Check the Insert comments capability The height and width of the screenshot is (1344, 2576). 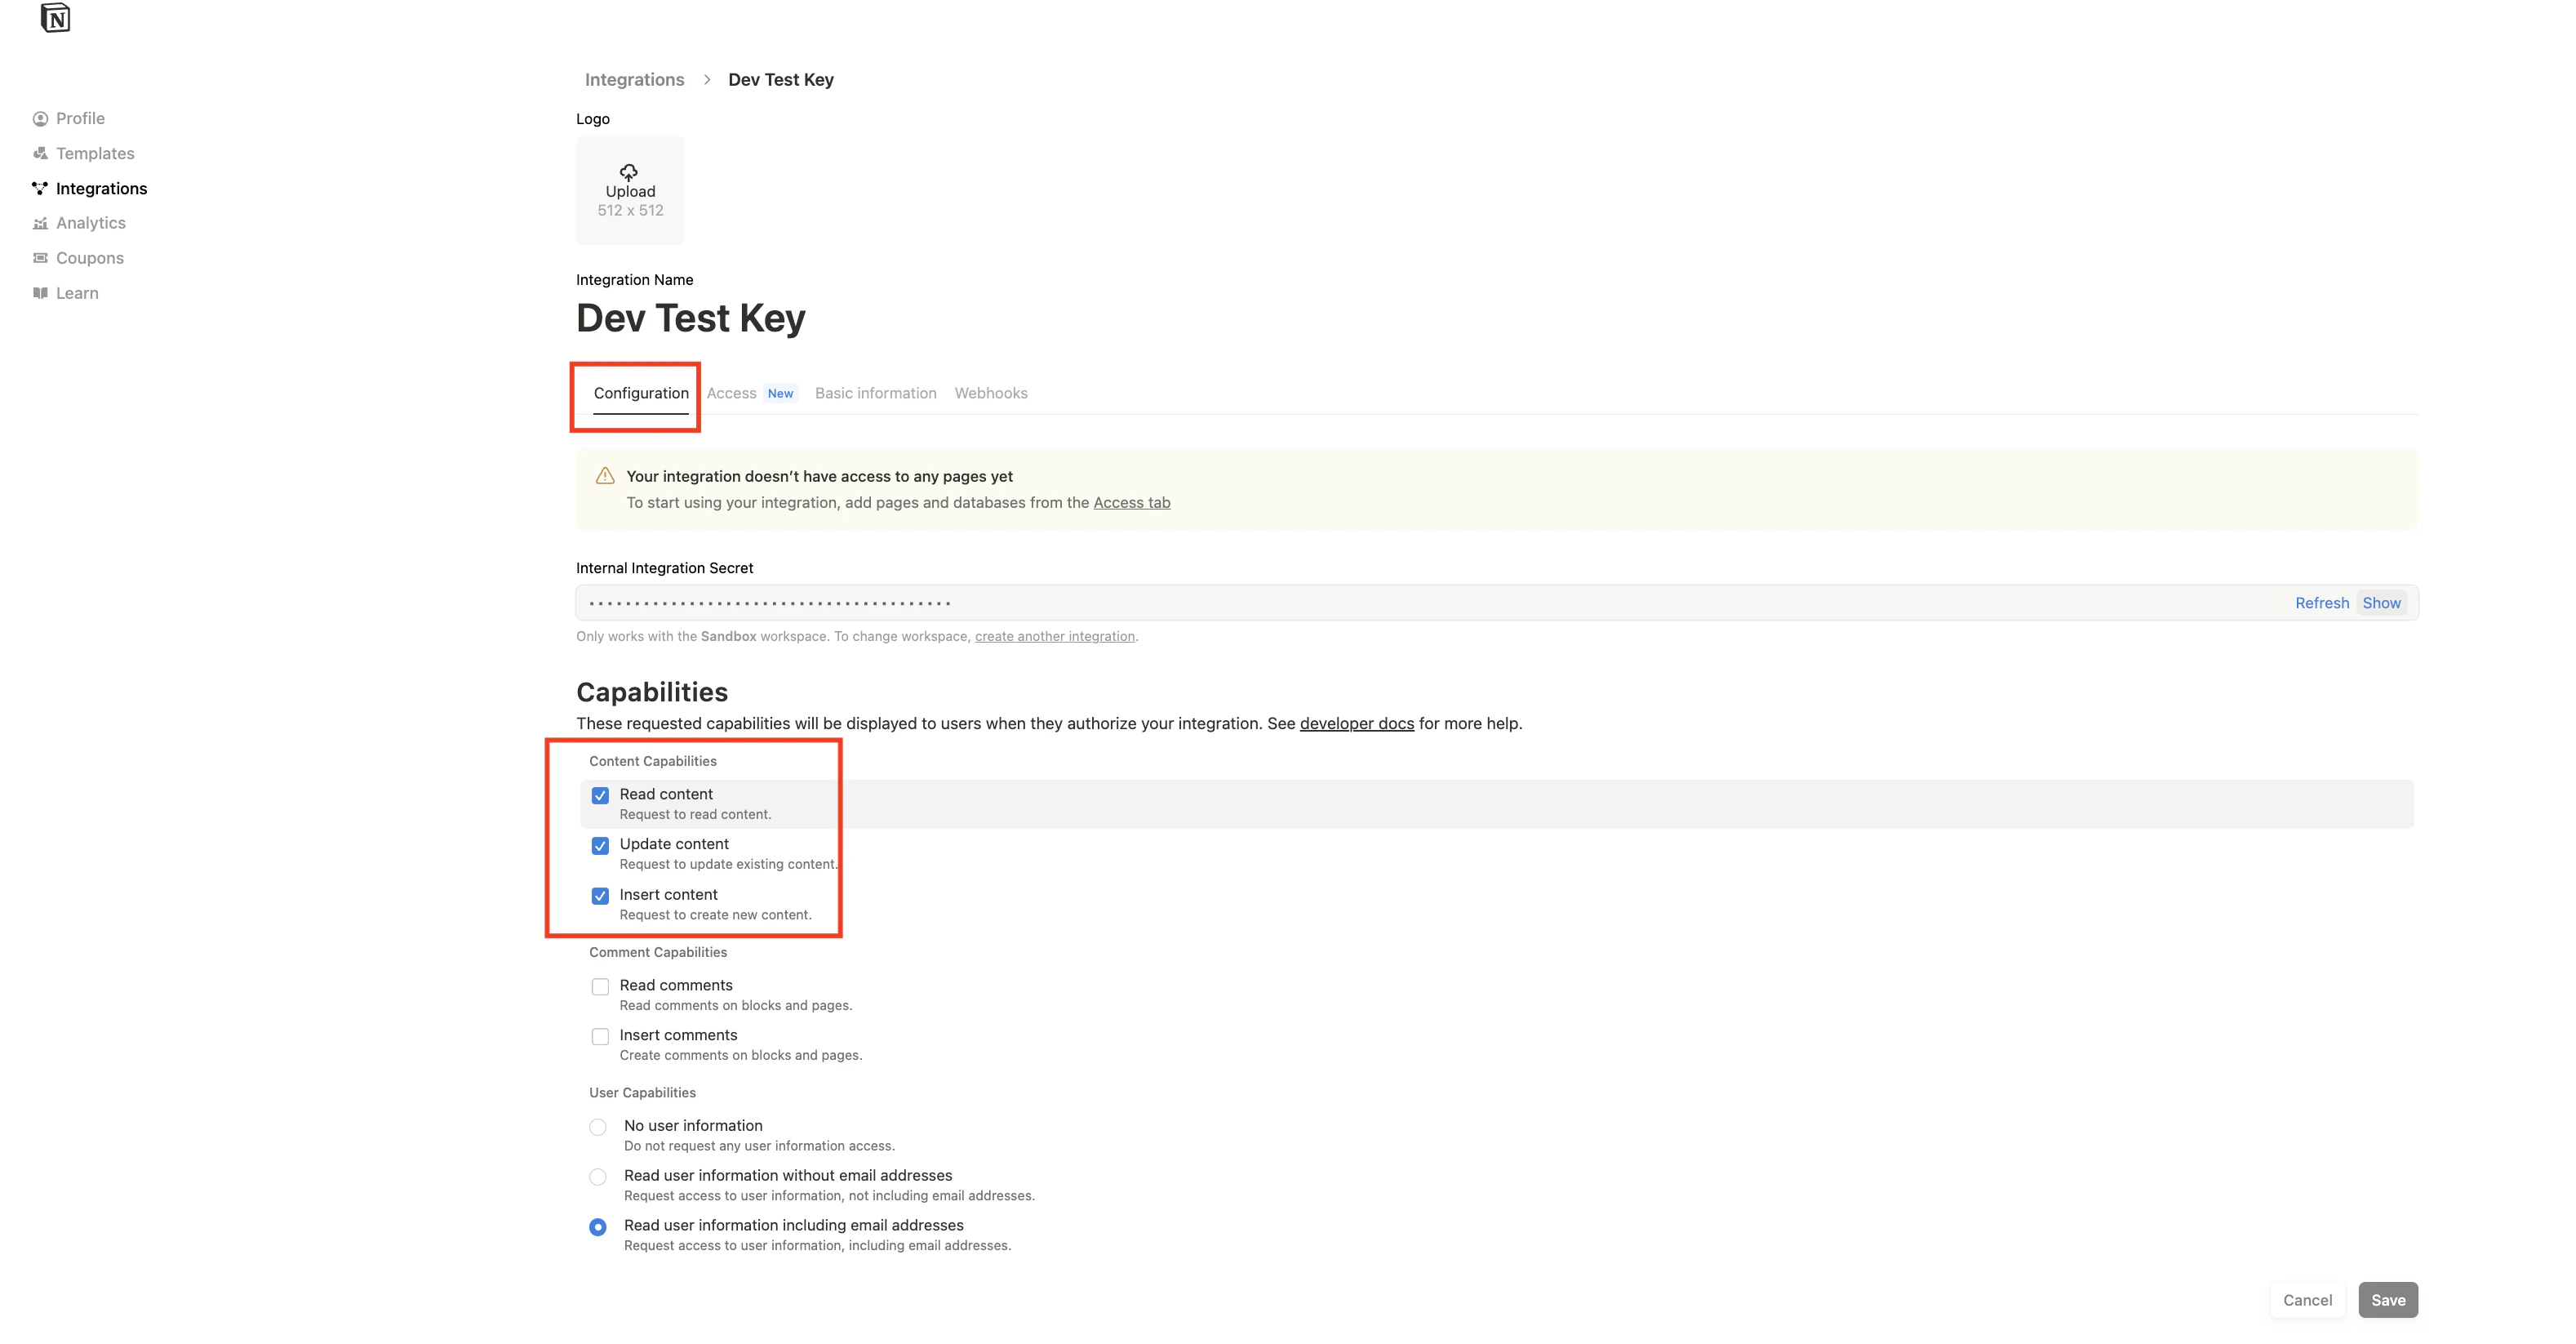(x=600, y=1036)
